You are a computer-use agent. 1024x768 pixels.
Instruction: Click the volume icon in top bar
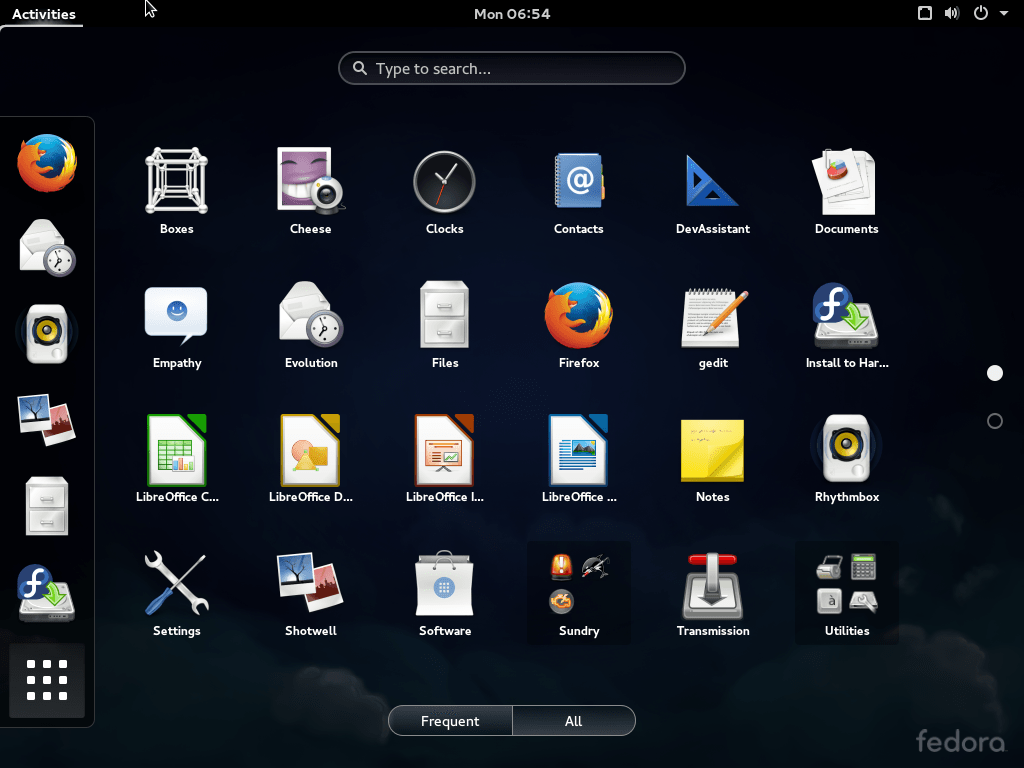pyautogui.click(x=952, y=13)
